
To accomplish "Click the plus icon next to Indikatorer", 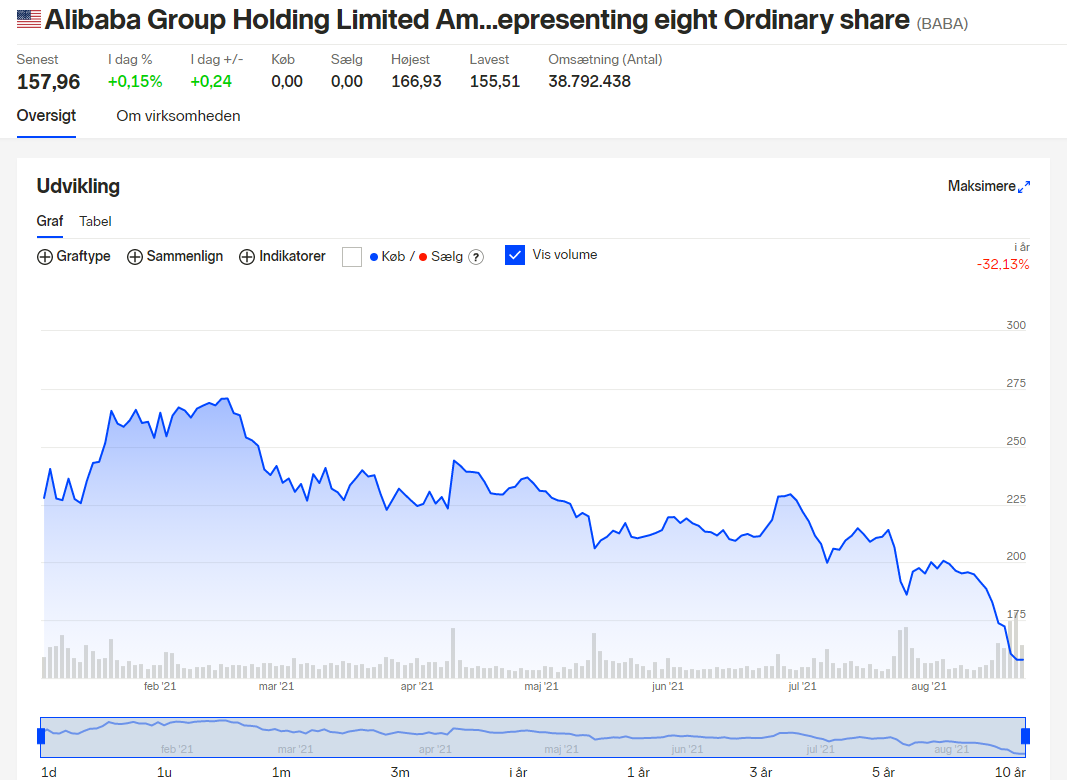I will (x=247, y=257).
